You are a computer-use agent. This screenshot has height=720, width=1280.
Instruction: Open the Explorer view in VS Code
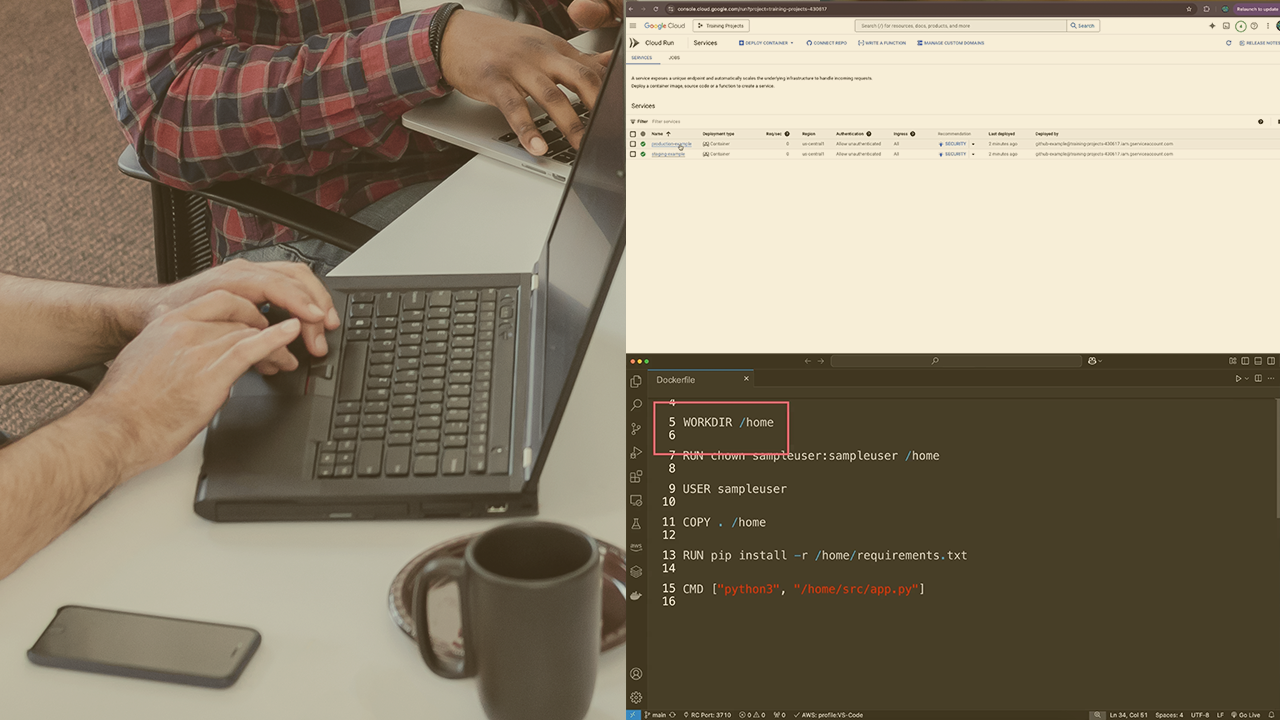(636, 381)
